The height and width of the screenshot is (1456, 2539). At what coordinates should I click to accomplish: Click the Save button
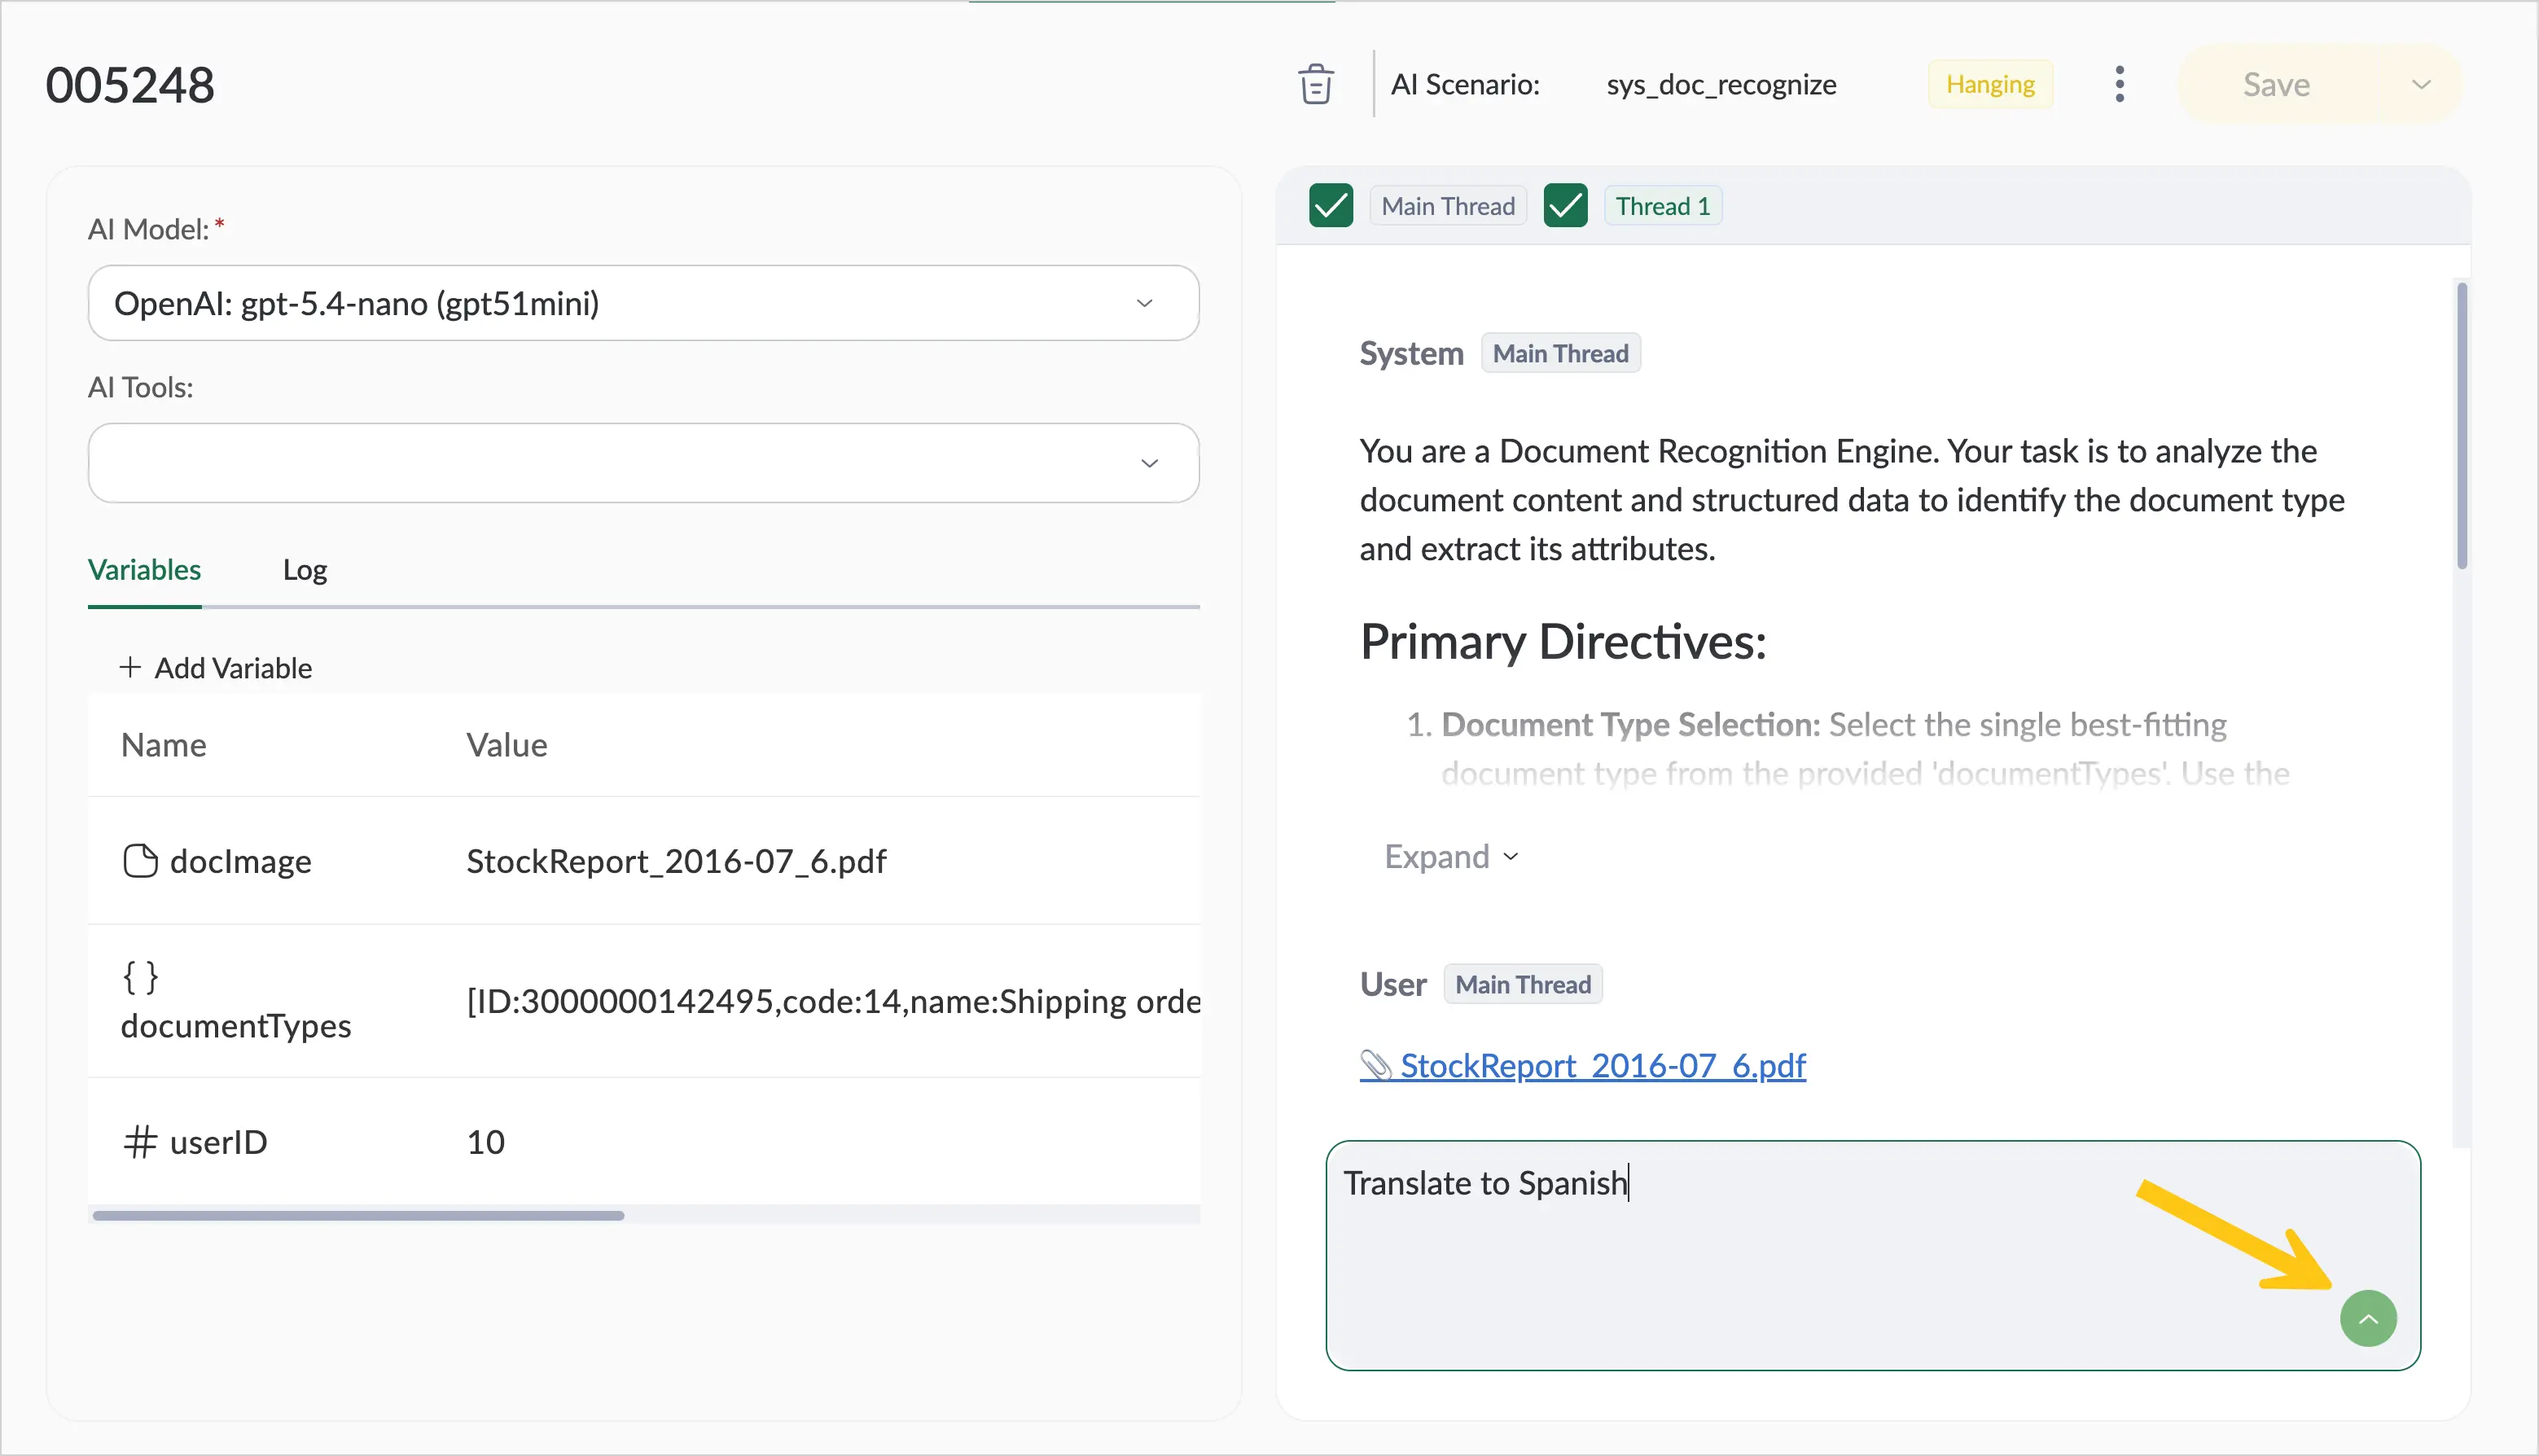[x=2276, y=84]
